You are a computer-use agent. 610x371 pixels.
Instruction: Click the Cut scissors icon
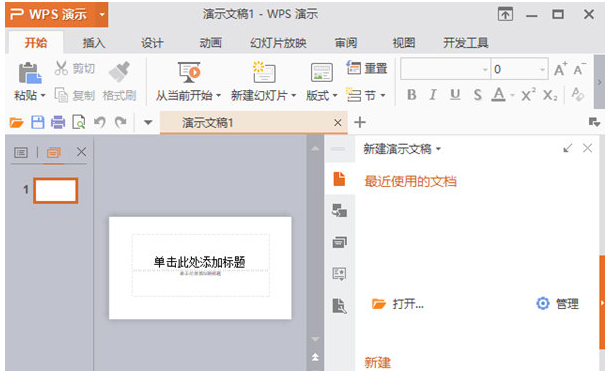[61, 68]
